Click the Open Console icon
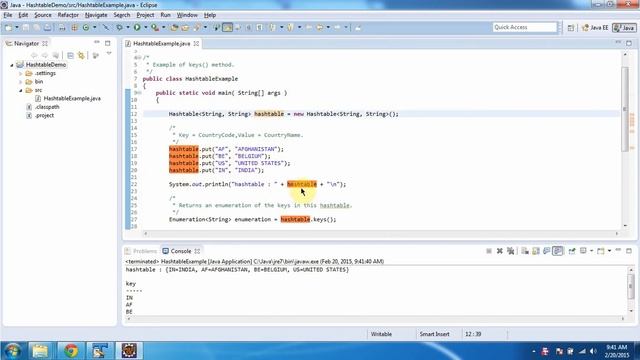640x360 pixels. [600, 251]
